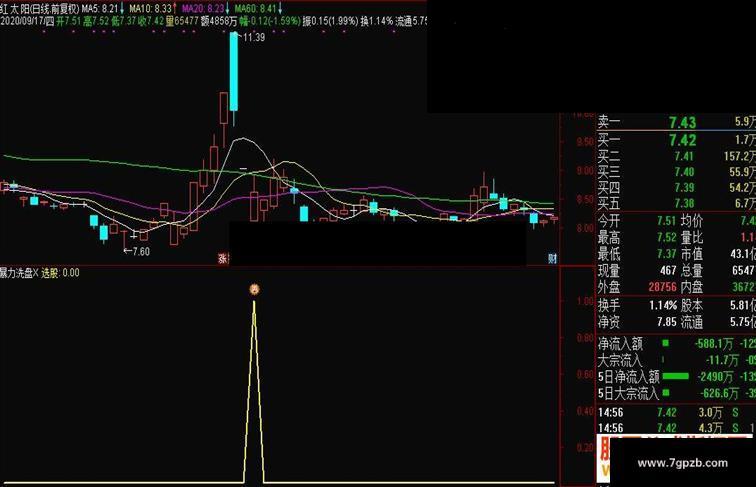Click the yellow indicator spike line
756x487 pixels.
(x=254, y=392)
